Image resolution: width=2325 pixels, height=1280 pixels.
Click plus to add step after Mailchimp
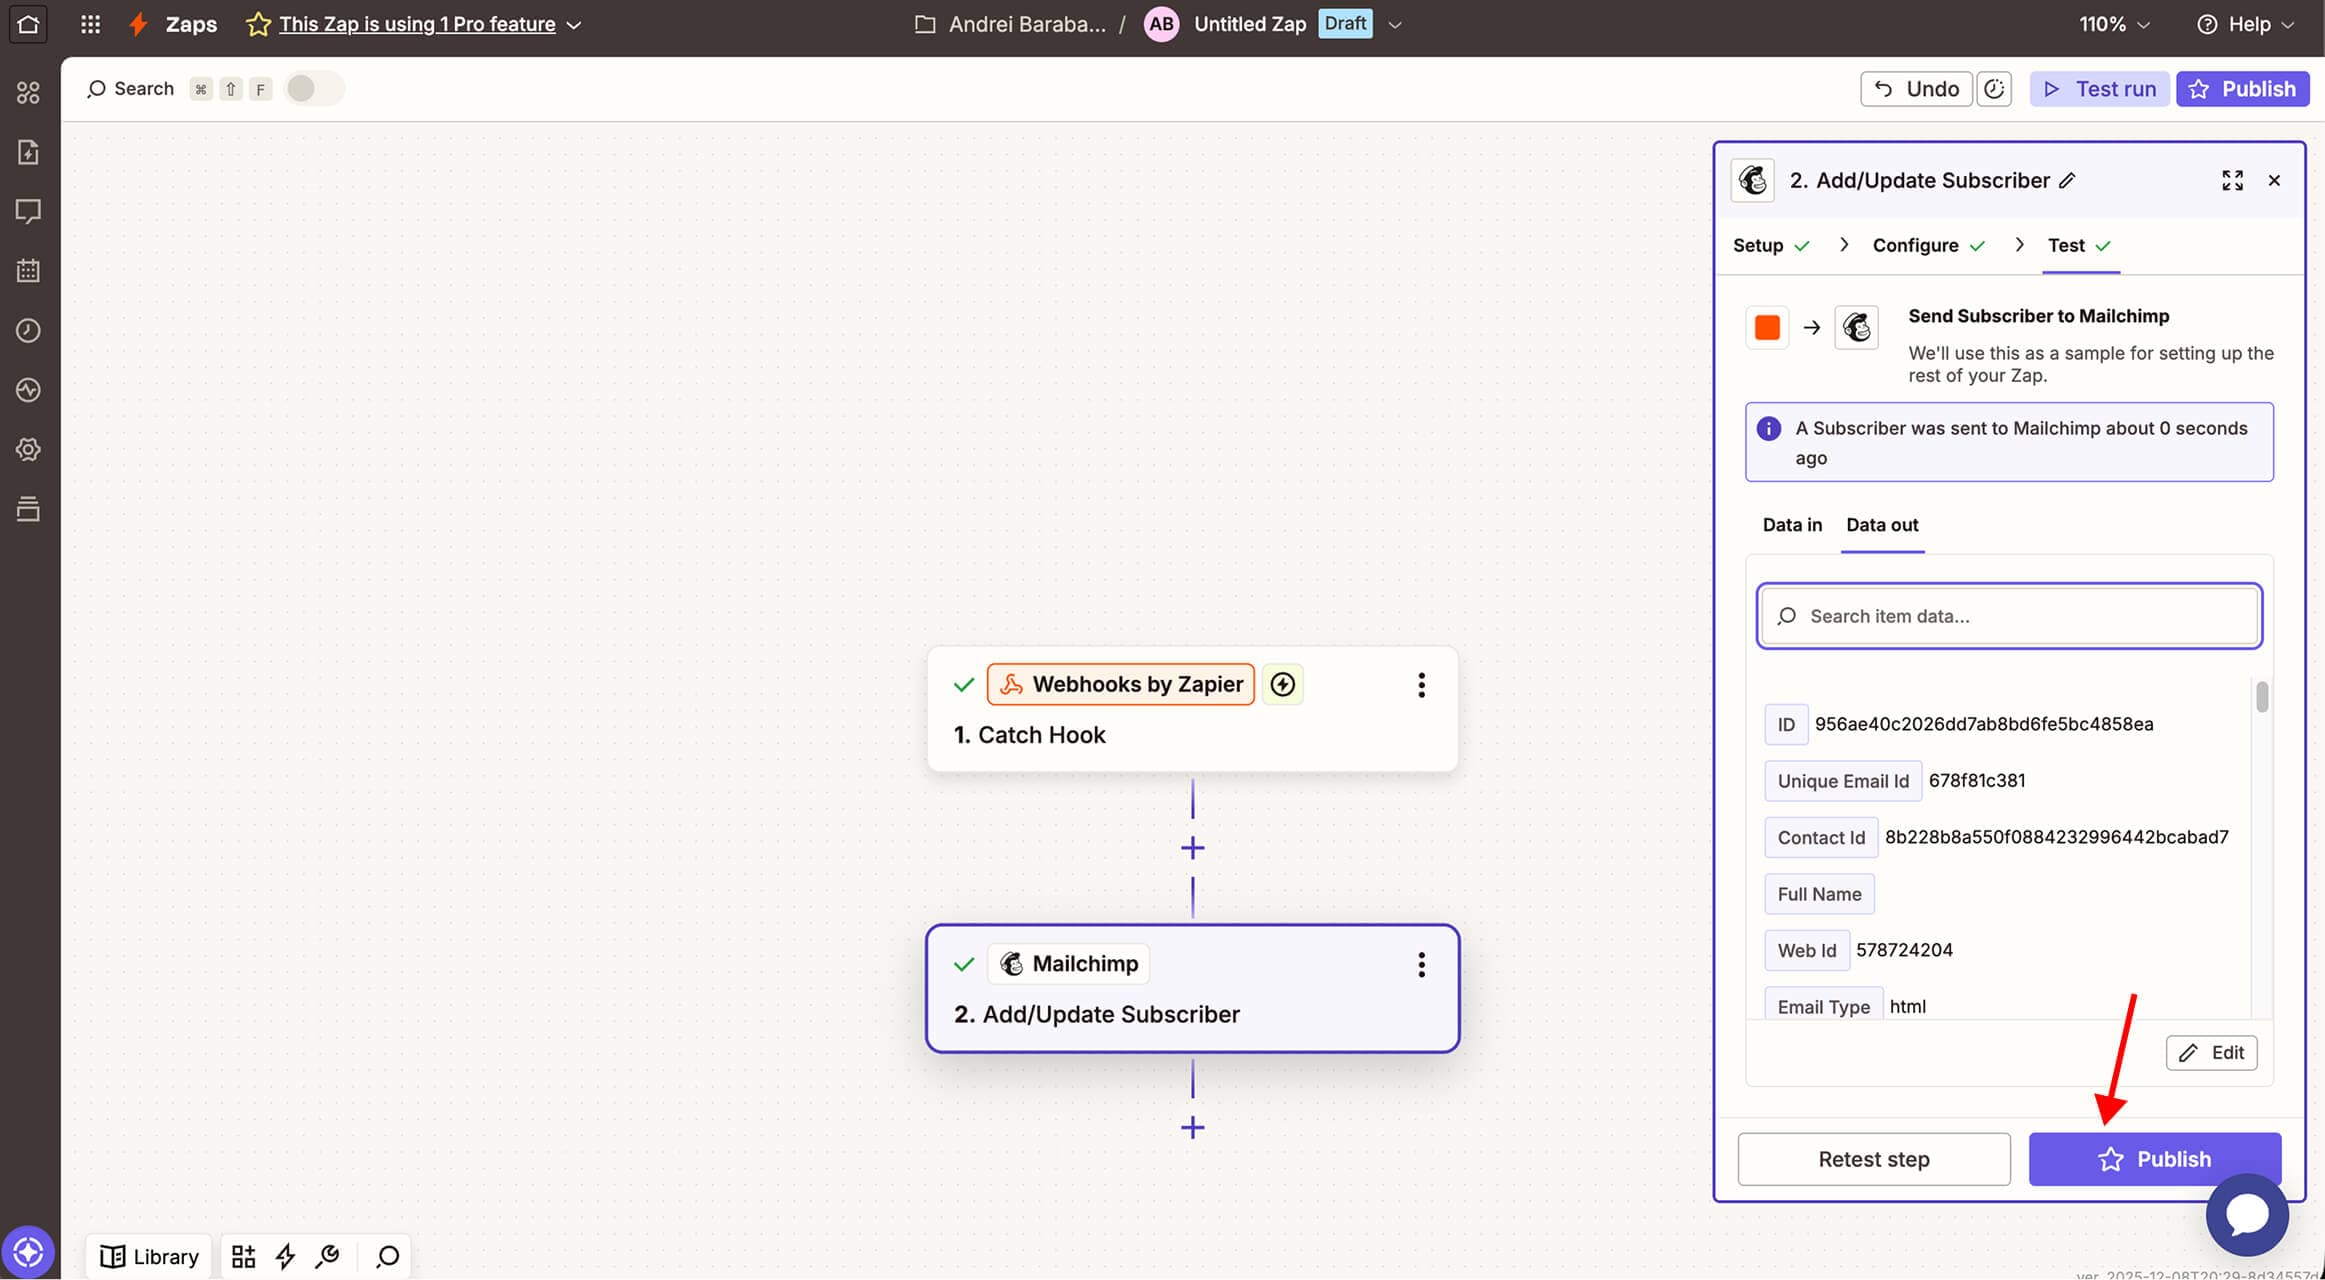click(x=1192, y=1128)
